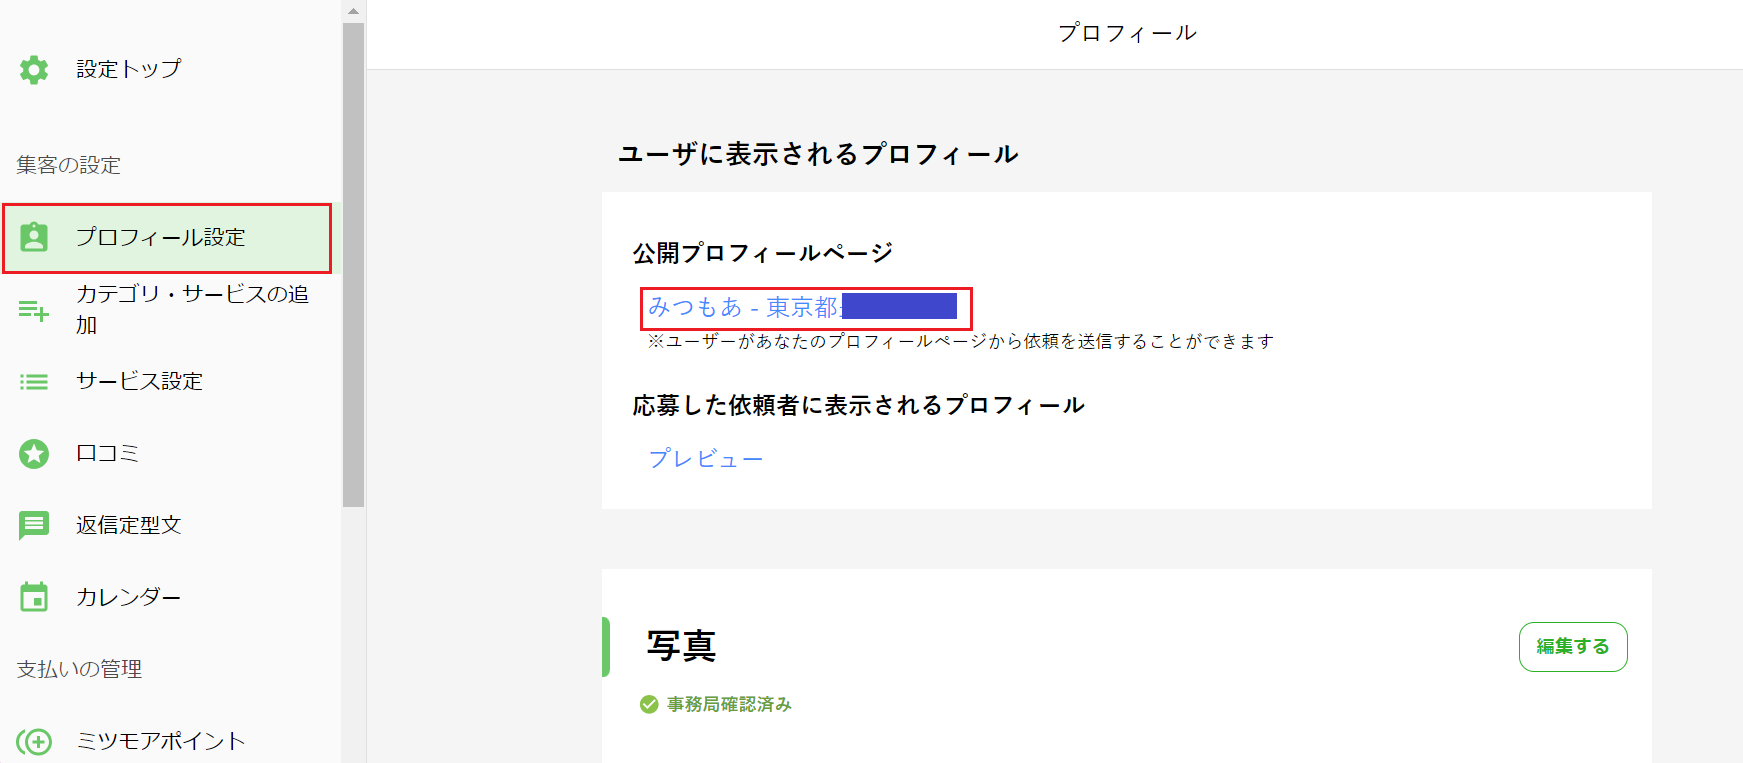Click the calendar icon in sidebar
This screenshot has width=1743, height=763.
click(x=34, y=597)
